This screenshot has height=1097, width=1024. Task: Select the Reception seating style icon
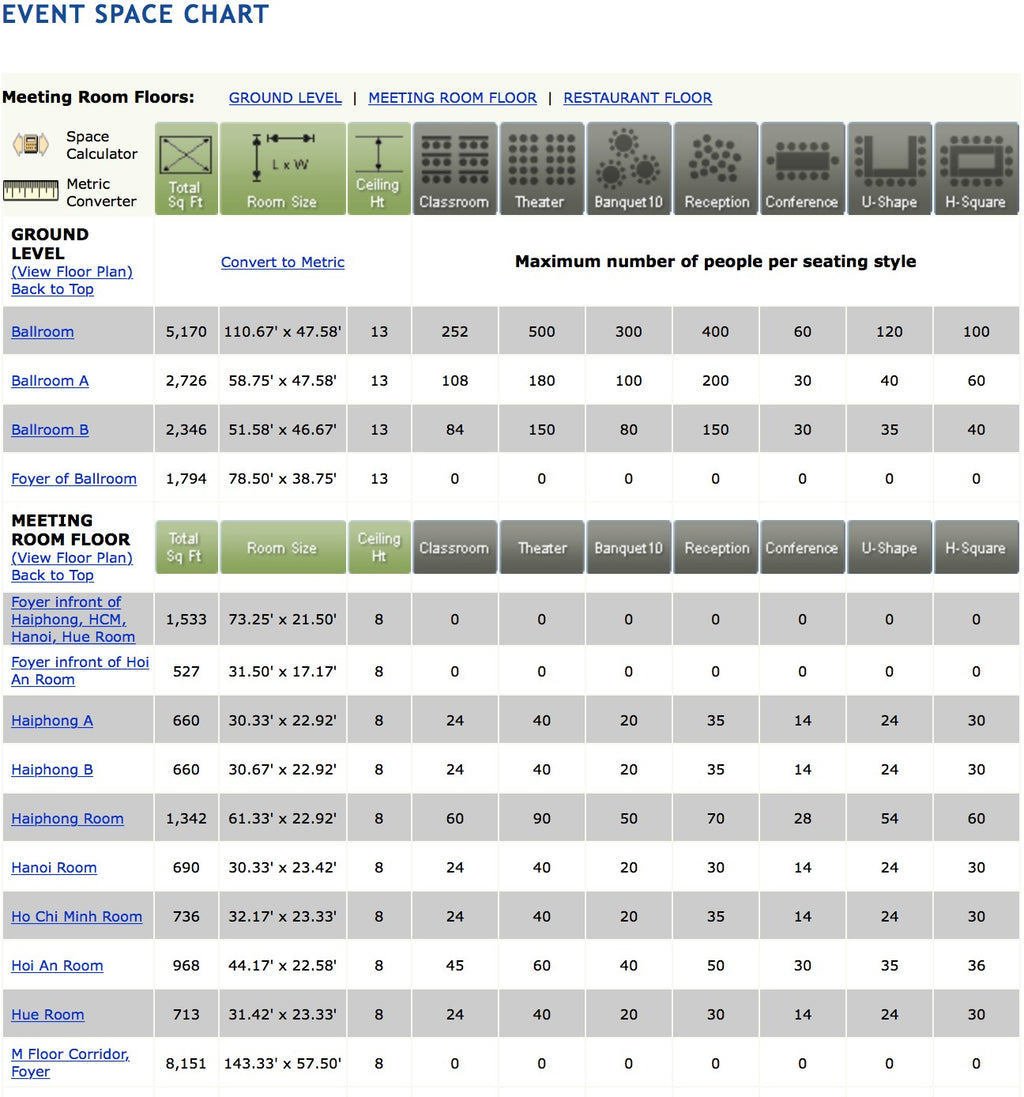click(x=716, y=167)
